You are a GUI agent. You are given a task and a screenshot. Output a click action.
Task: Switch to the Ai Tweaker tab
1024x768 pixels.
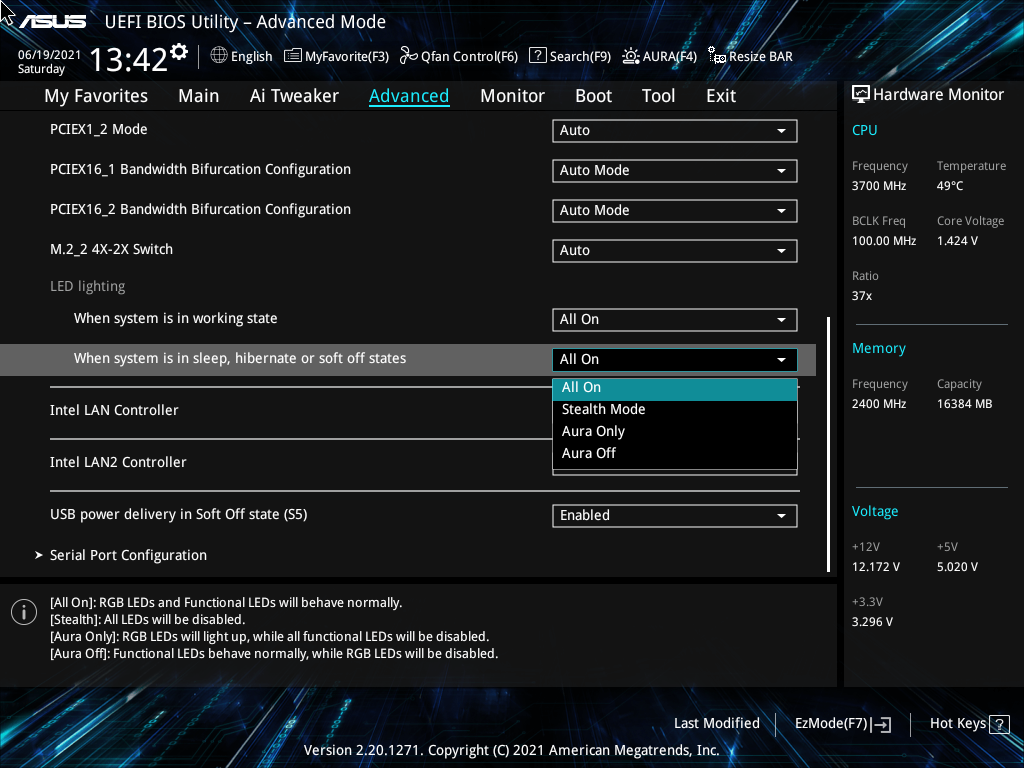[x=294, y=95]
